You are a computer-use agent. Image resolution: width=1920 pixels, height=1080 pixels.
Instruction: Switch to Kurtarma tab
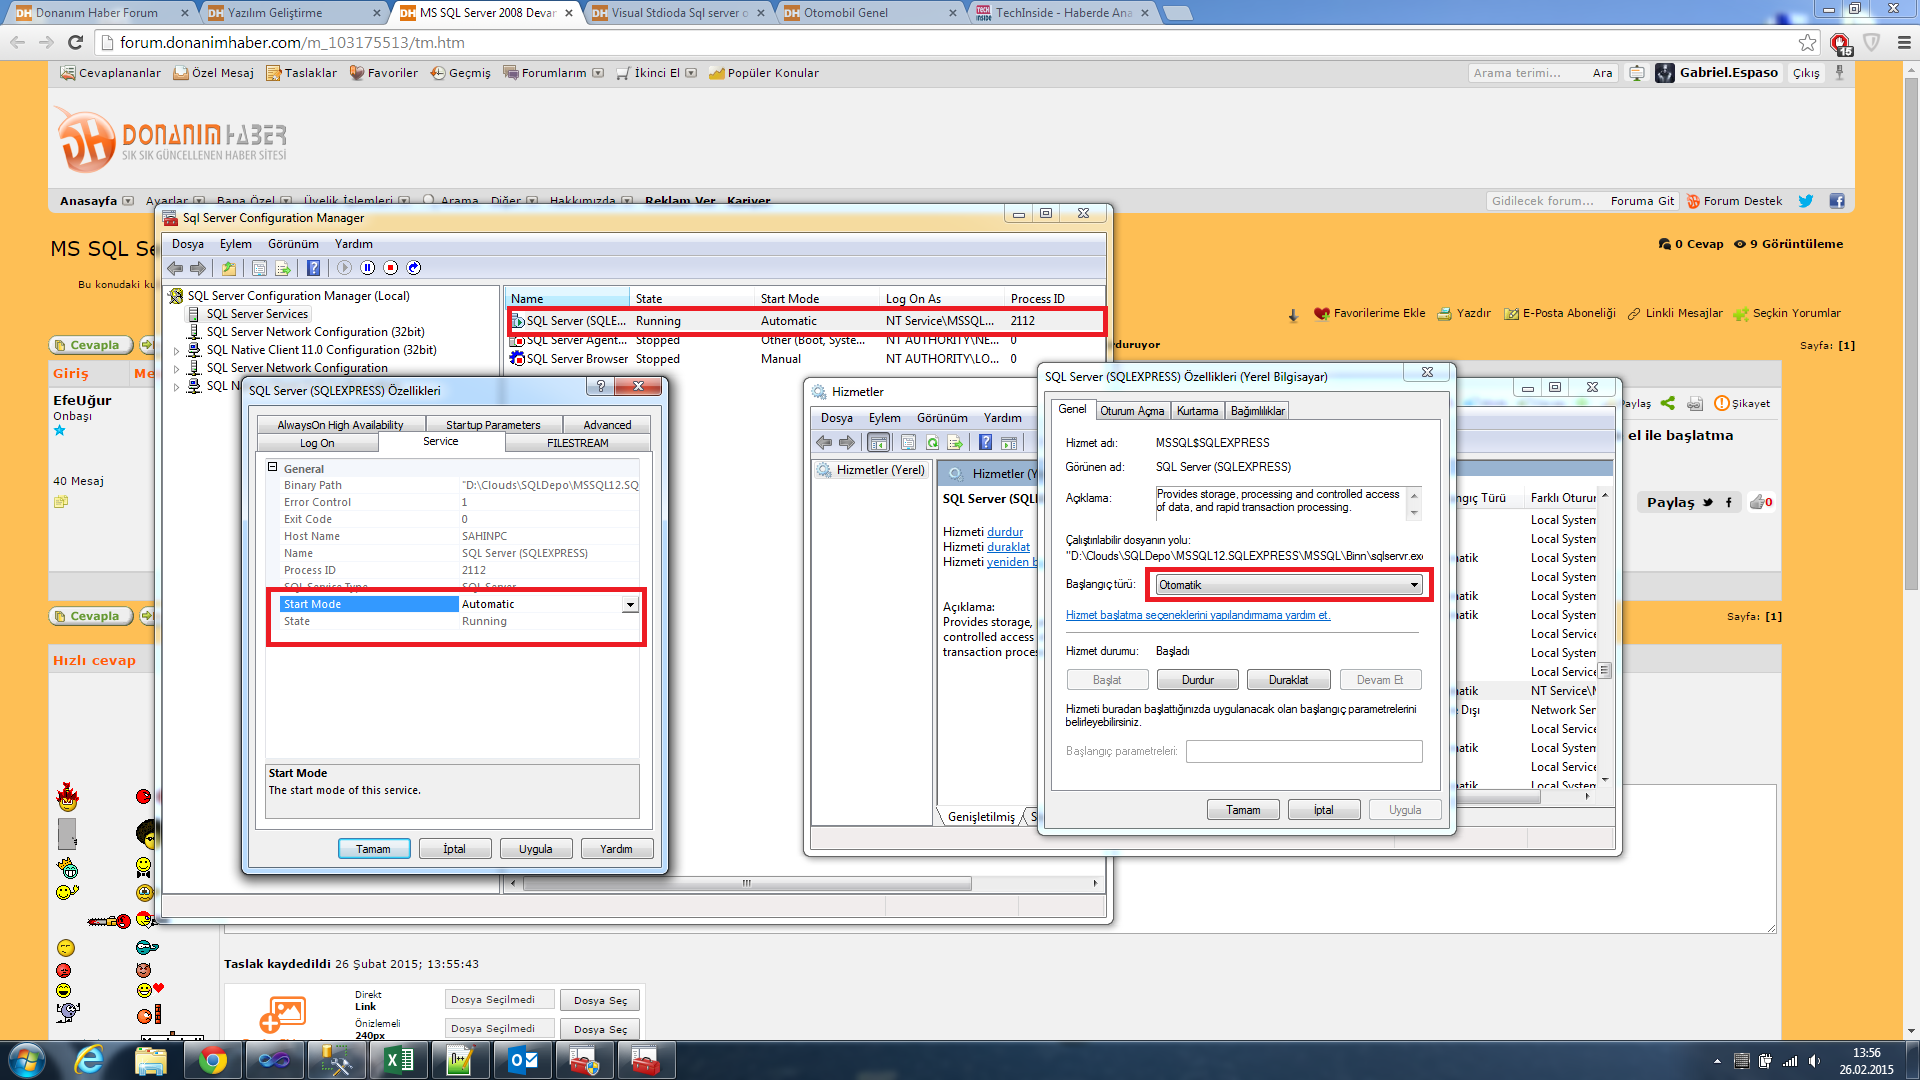[x=1197, y=411]
